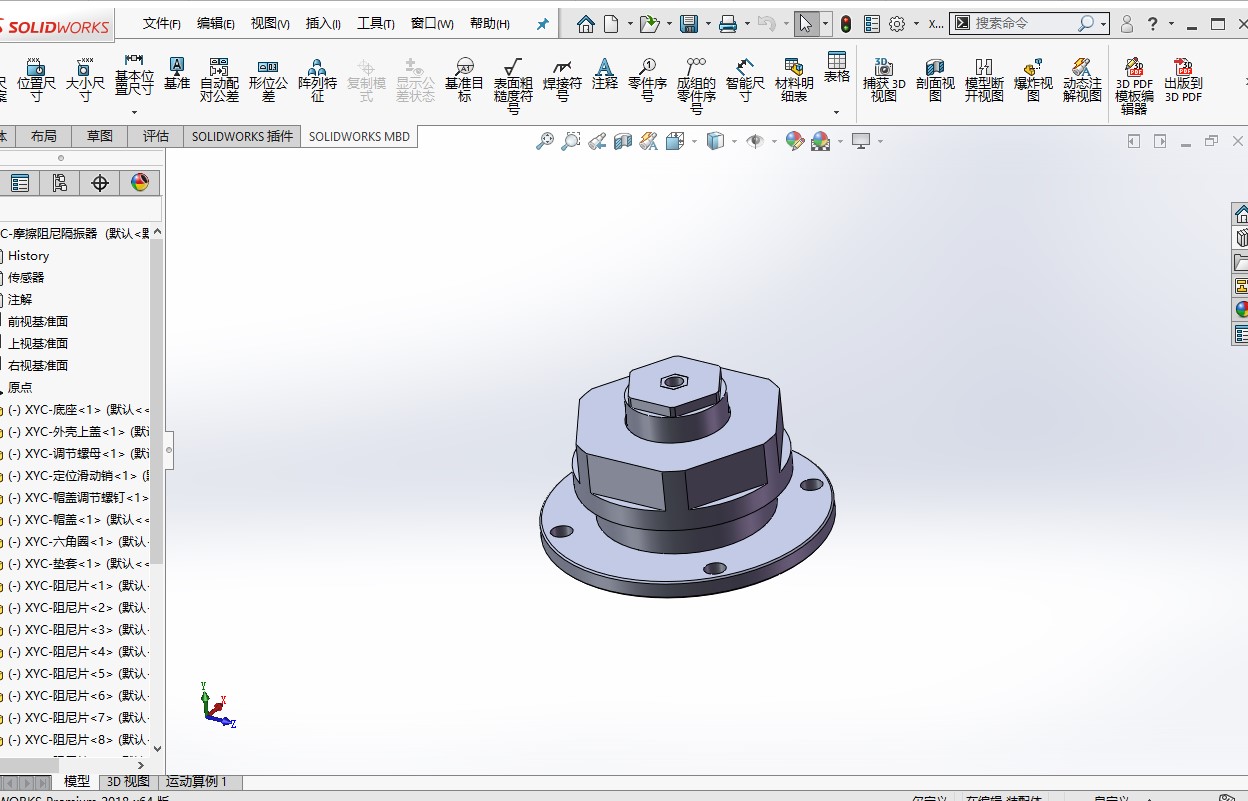Toggle the rebuild traffic light icon

pos(846,24)
